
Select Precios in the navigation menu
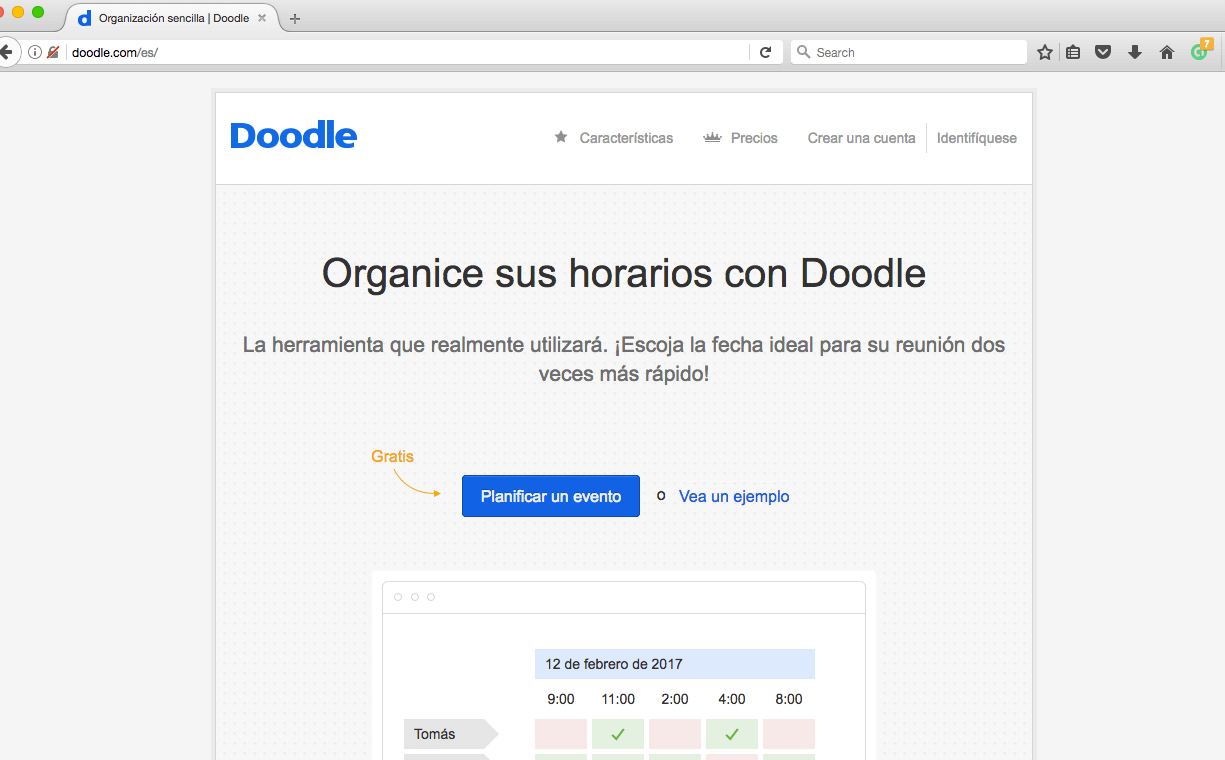pos(754,137)
